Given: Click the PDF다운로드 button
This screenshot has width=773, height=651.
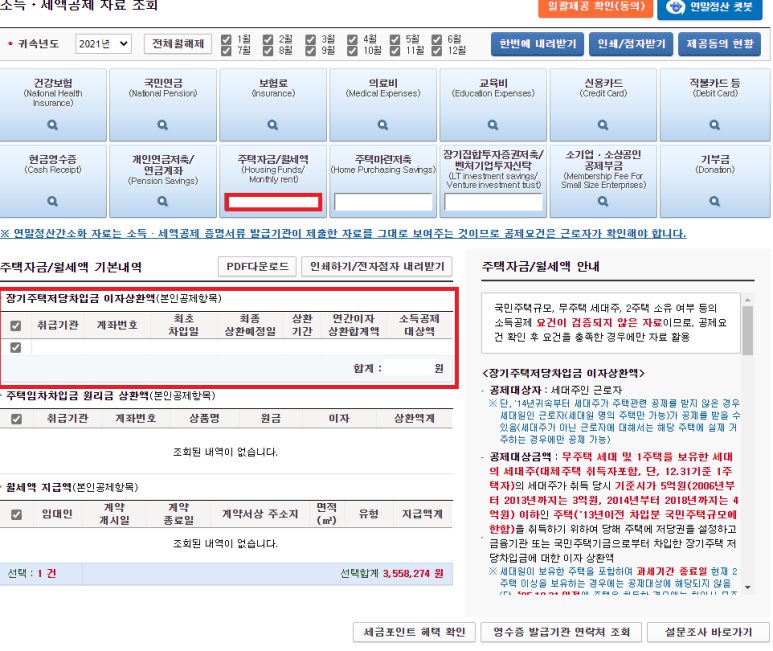Looking at the screenshot, I should [x=257, y=267].
